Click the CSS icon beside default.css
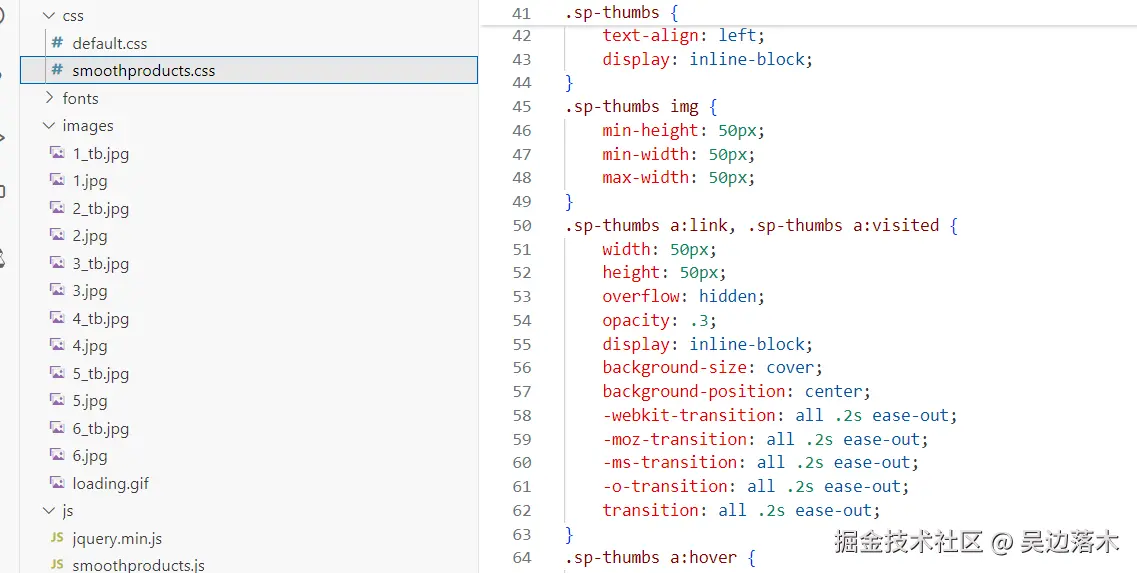 coord(57,43)
